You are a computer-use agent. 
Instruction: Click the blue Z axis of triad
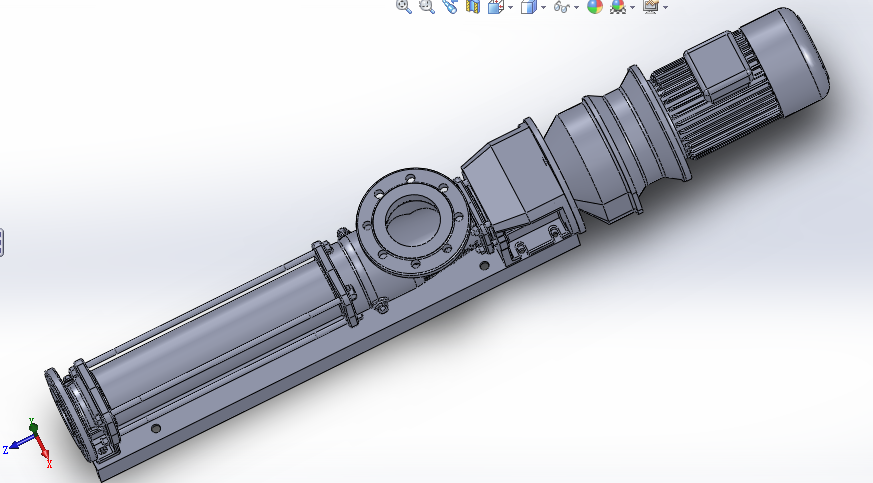pos(20,442)
